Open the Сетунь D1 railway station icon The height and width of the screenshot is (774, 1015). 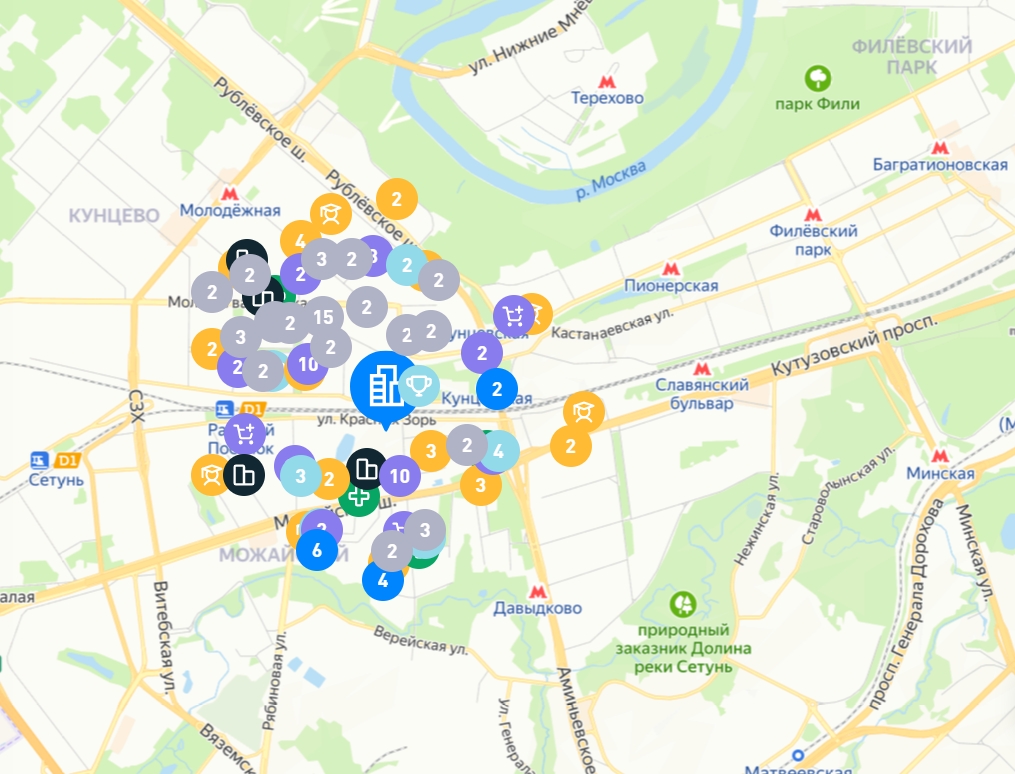40,461
